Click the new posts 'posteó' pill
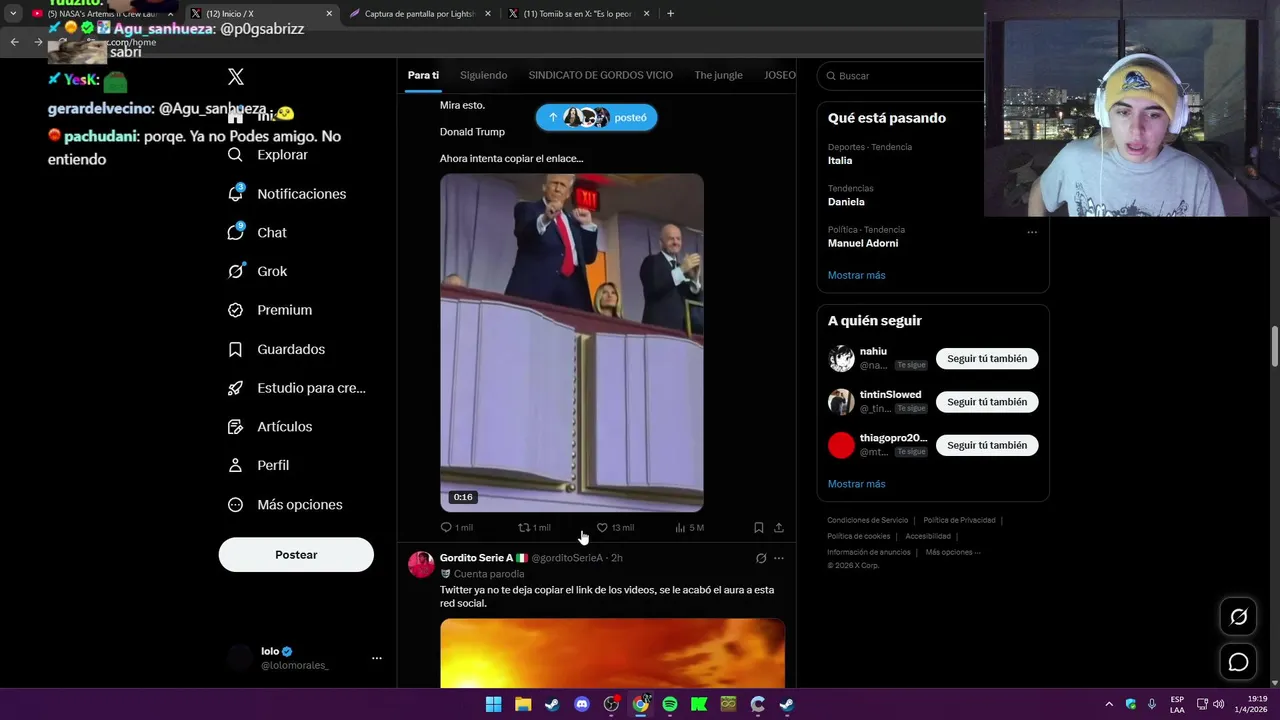Viewport: 1280px width, 720px height. click(x=596, y=117)
